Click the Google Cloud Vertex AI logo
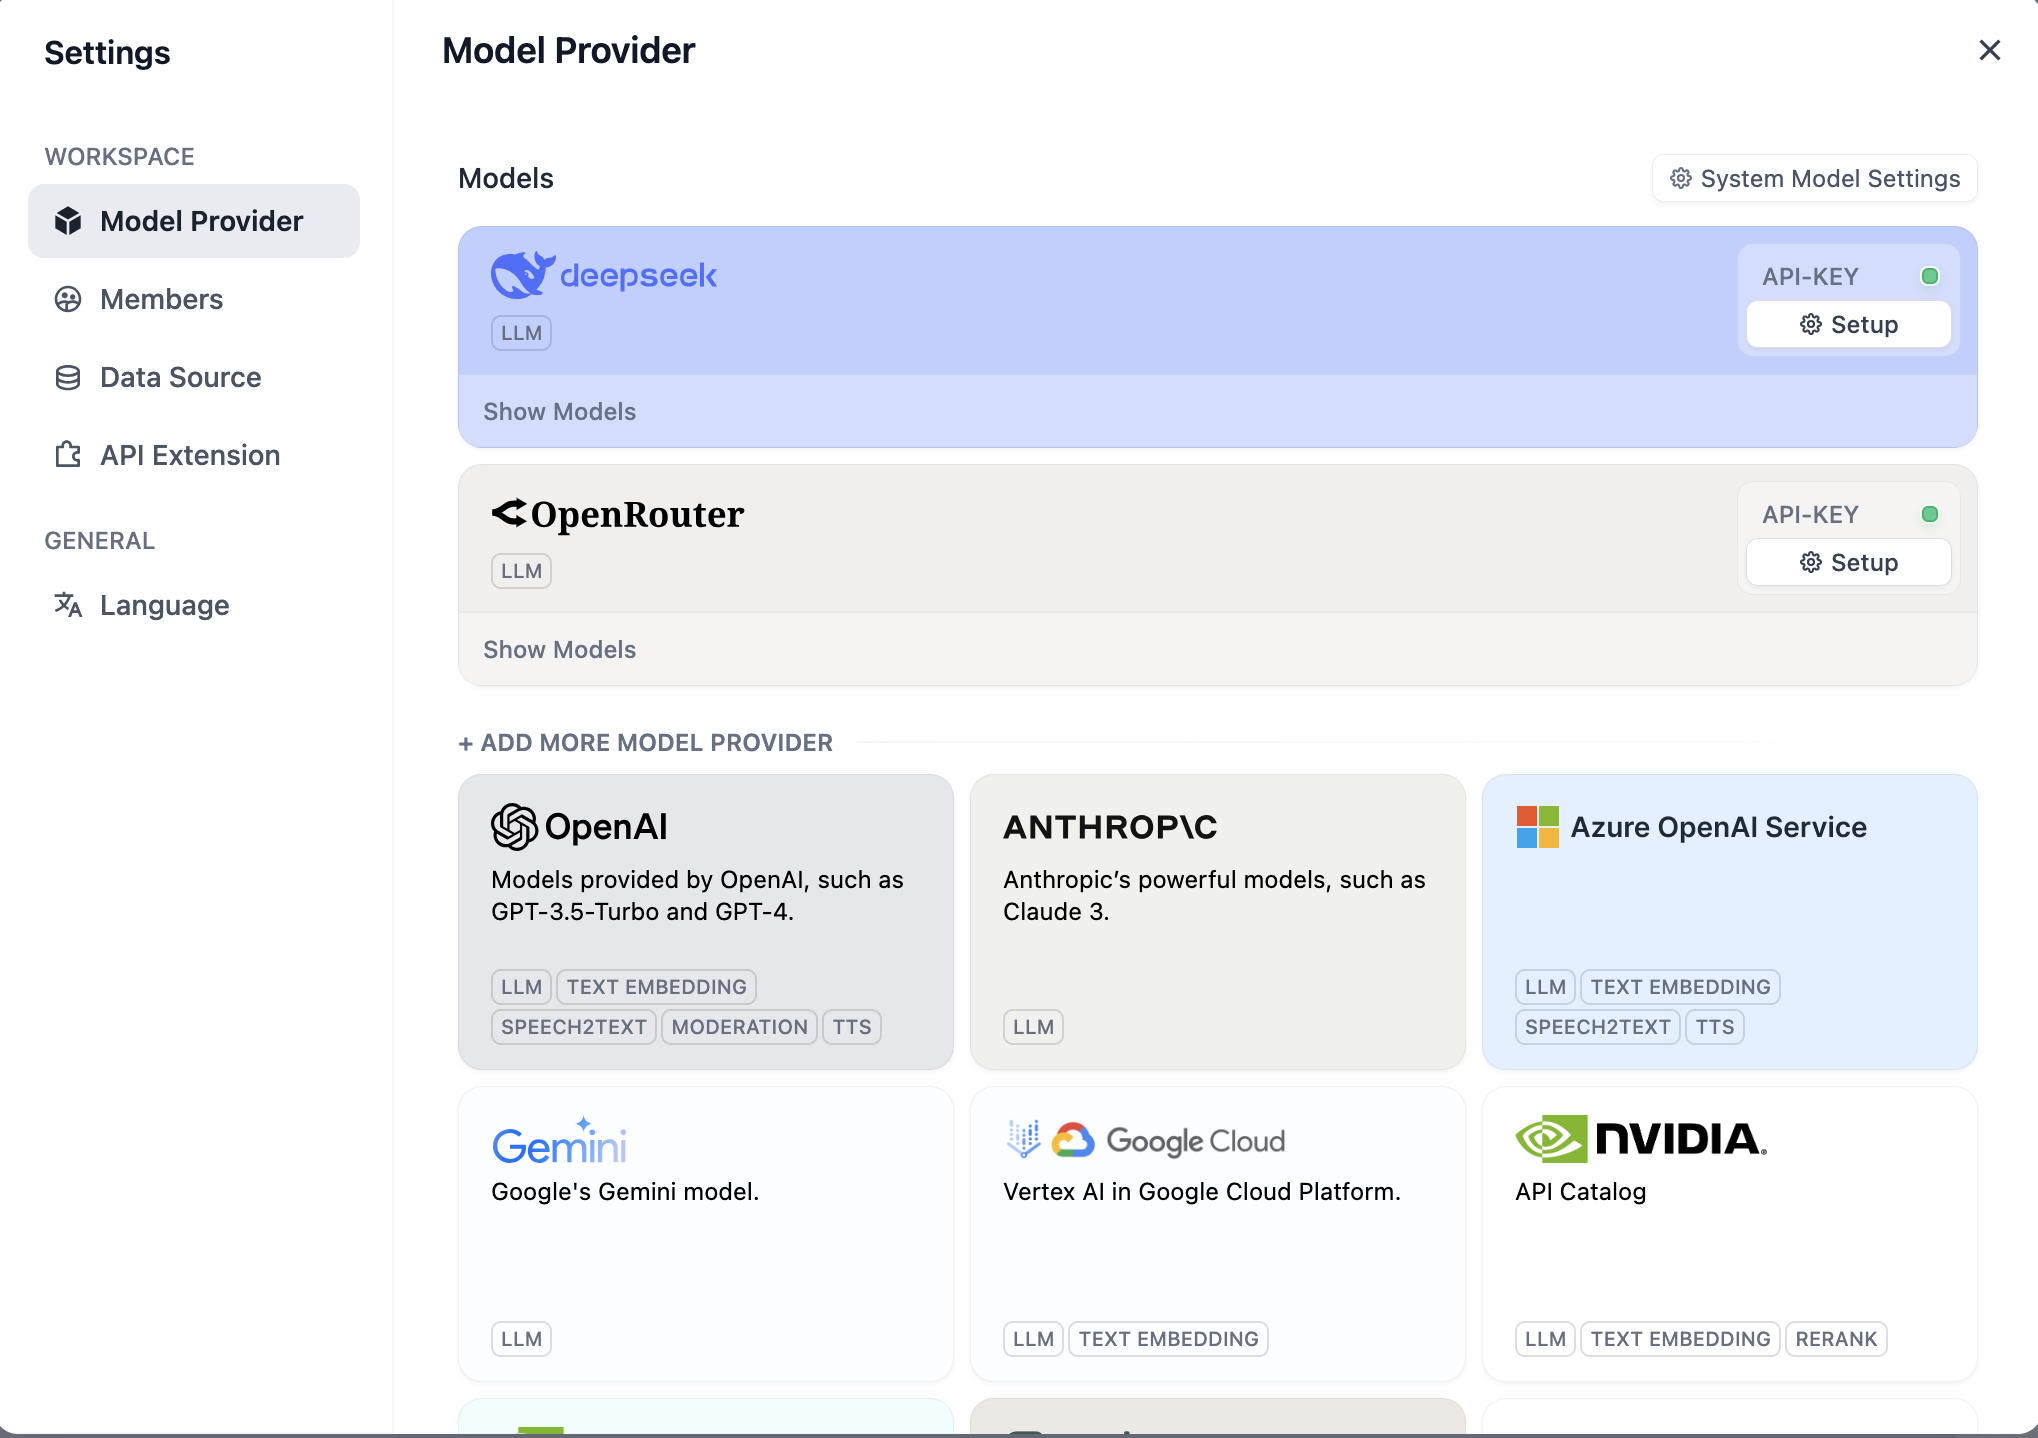This screenshot has width=2038, height=1438. click(x=1145, y=1140)
